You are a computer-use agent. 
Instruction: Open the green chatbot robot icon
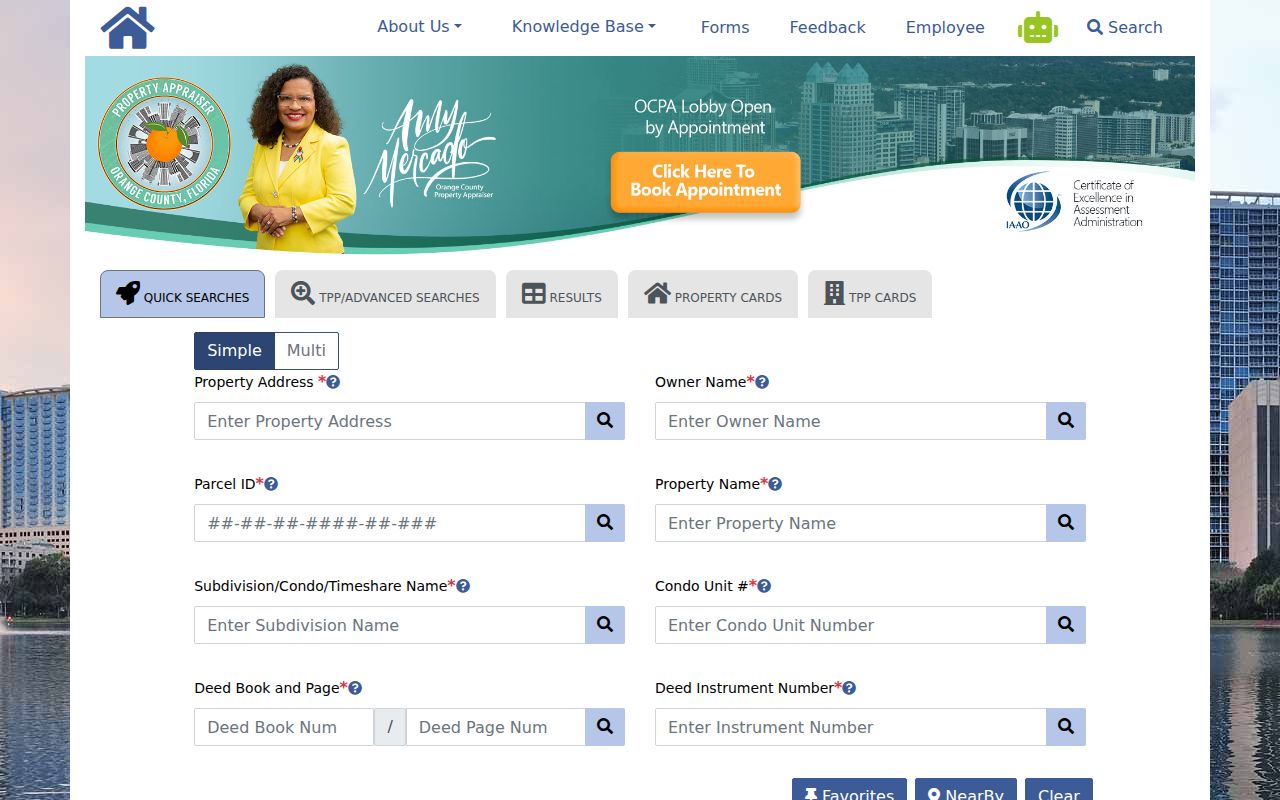tap(1037, 28)
